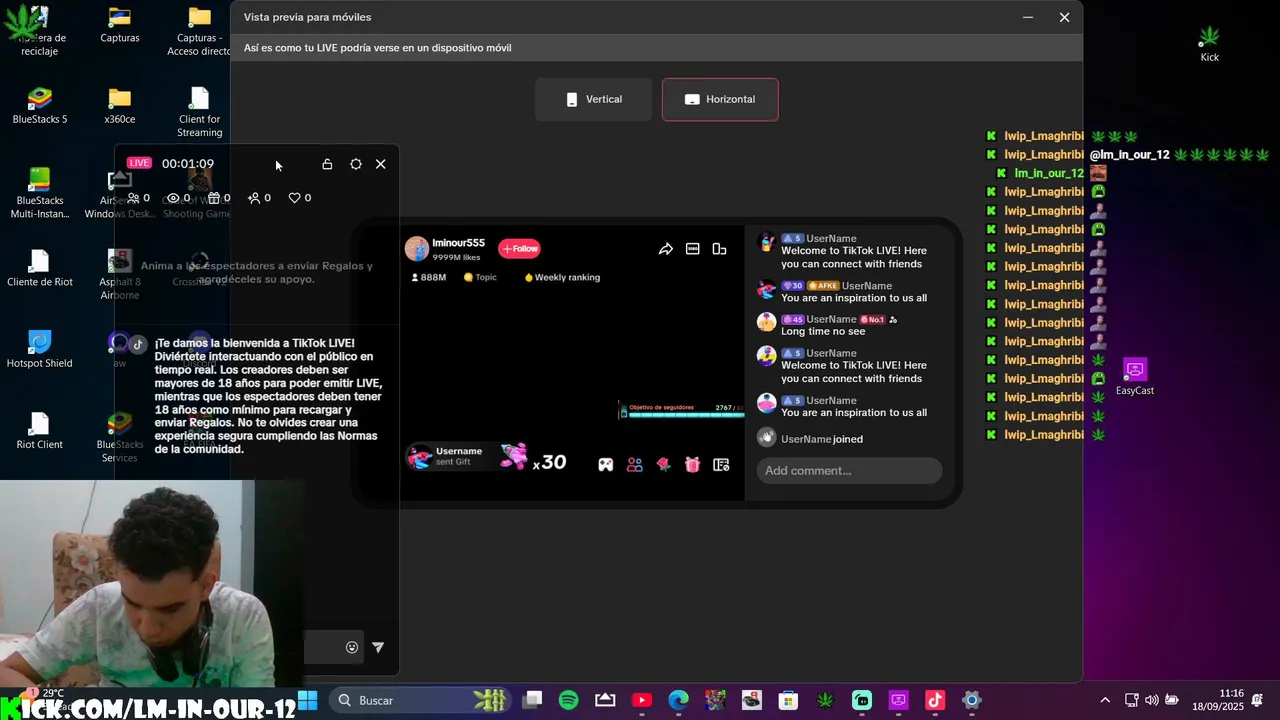Image resolution: width=1280 pixels, height=720 pixels.
Task: Click the Topic tag in preview
Action: 480,277
